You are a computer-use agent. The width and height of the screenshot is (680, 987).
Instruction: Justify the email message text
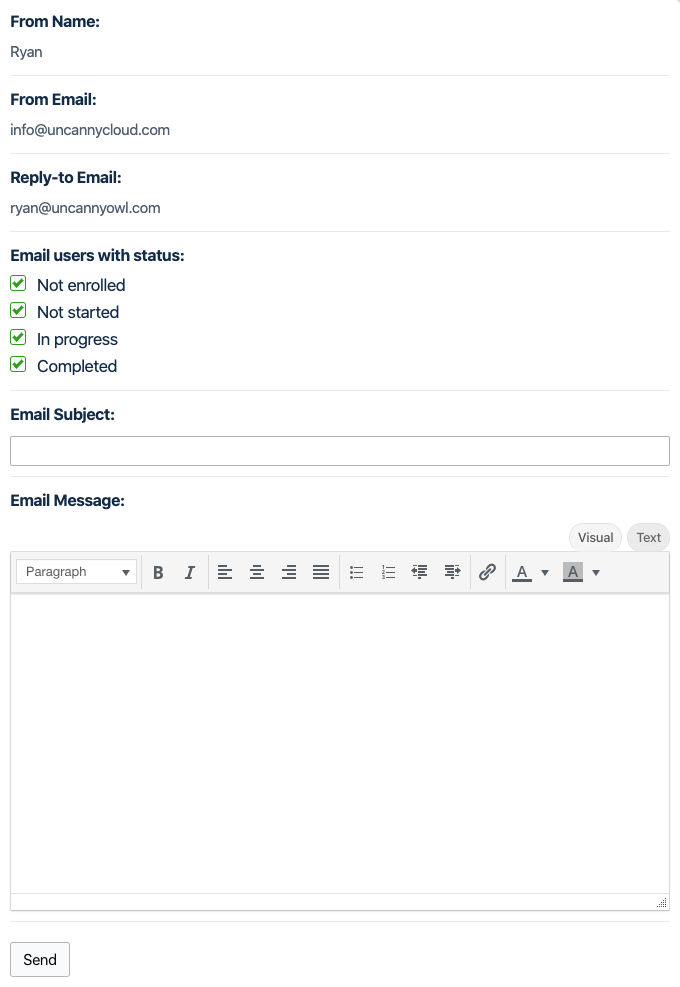pos(321,572)
